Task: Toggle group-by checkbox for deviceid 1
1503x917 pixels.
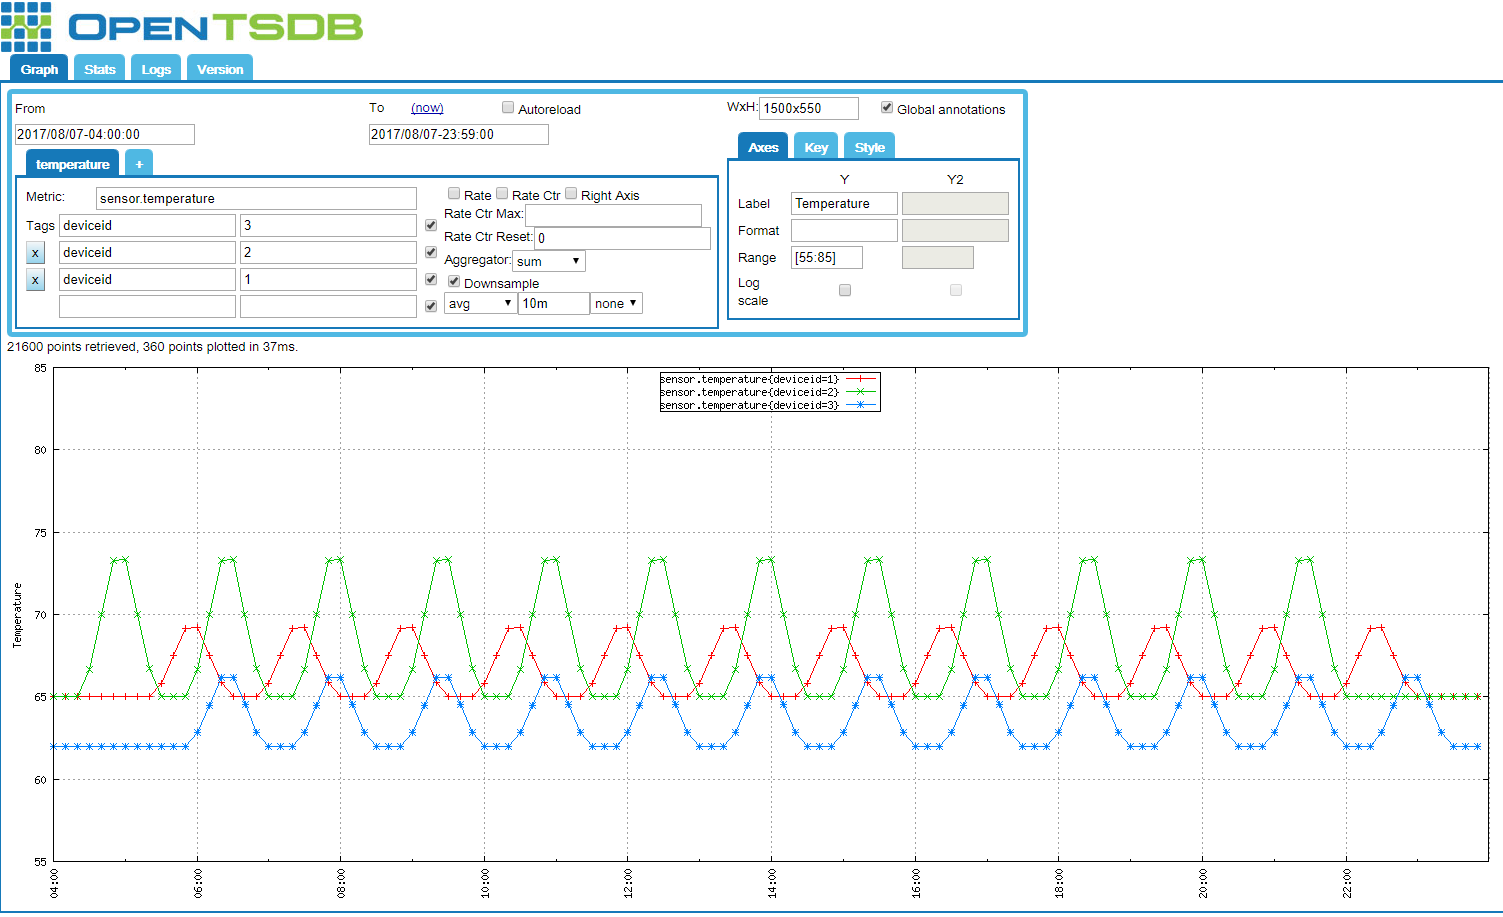Action: (431, 280)
